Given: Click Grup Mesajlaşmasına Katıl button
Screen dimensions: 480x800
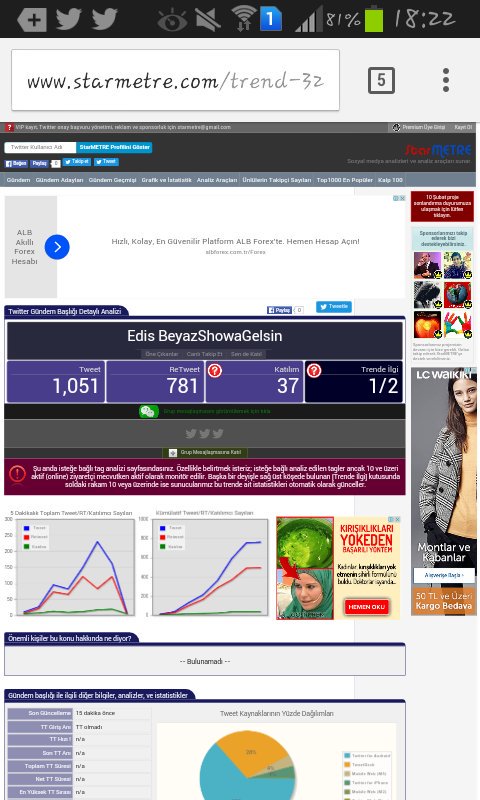Looking at the screenshot, I should tap(205, 453).
